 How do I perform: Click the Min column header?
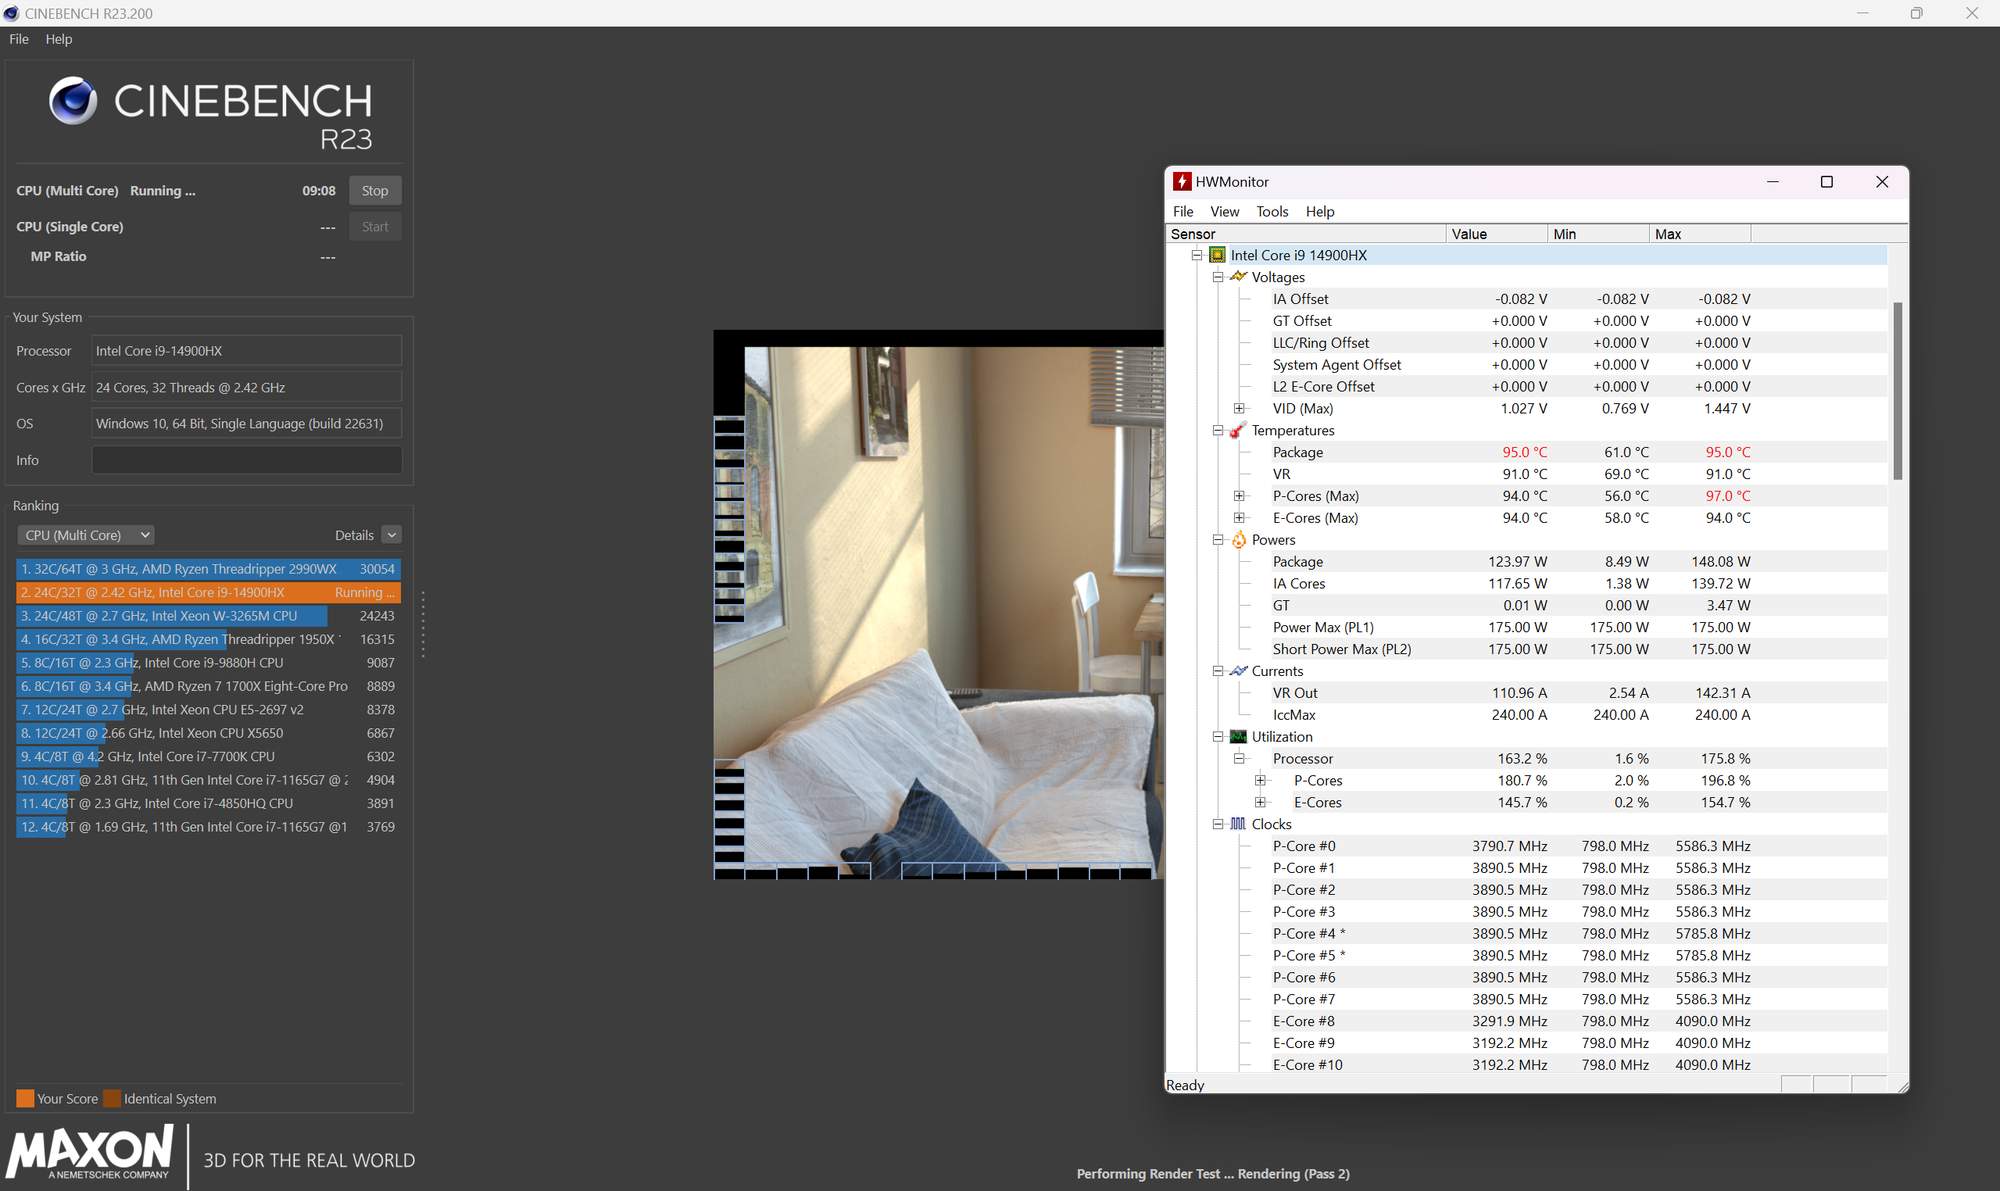coord(1599,234)
